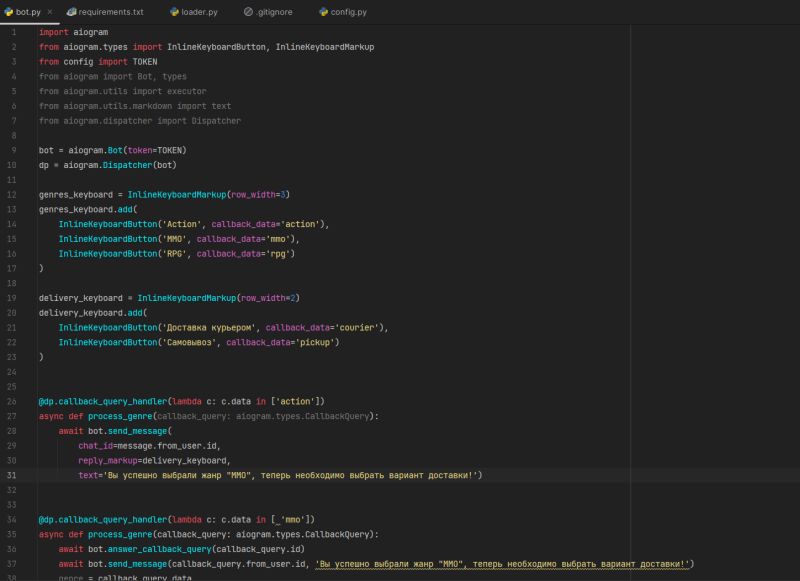Click greyed 'from aiogram.utils.markdown import text' line
This screenshot has width=800, height=581.
point(135,106)
